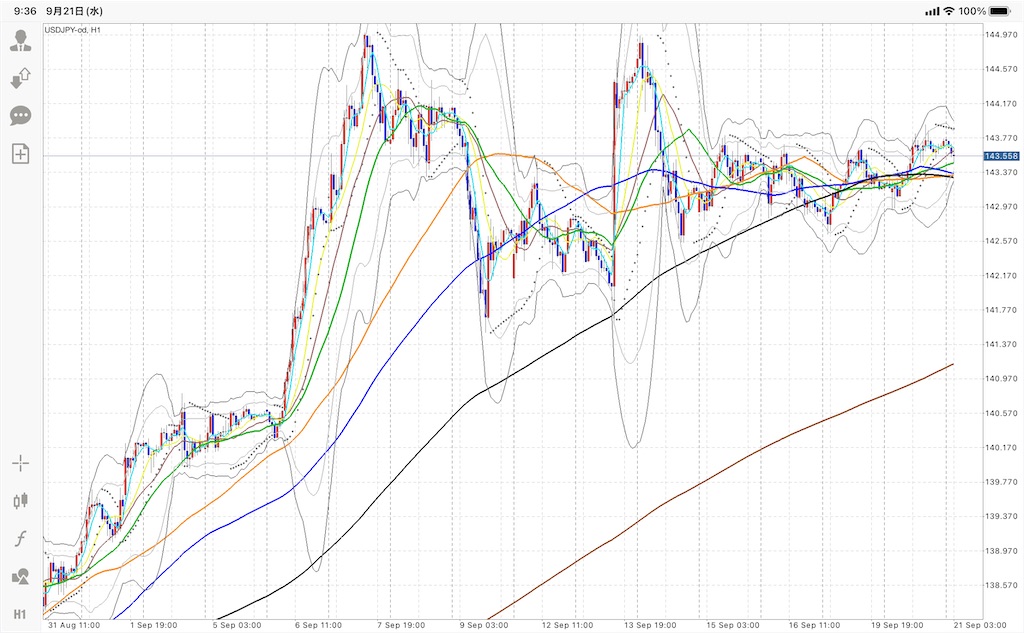Select the current price tag 143.558
This screenshot has width=1024, height=633.
1001,156
